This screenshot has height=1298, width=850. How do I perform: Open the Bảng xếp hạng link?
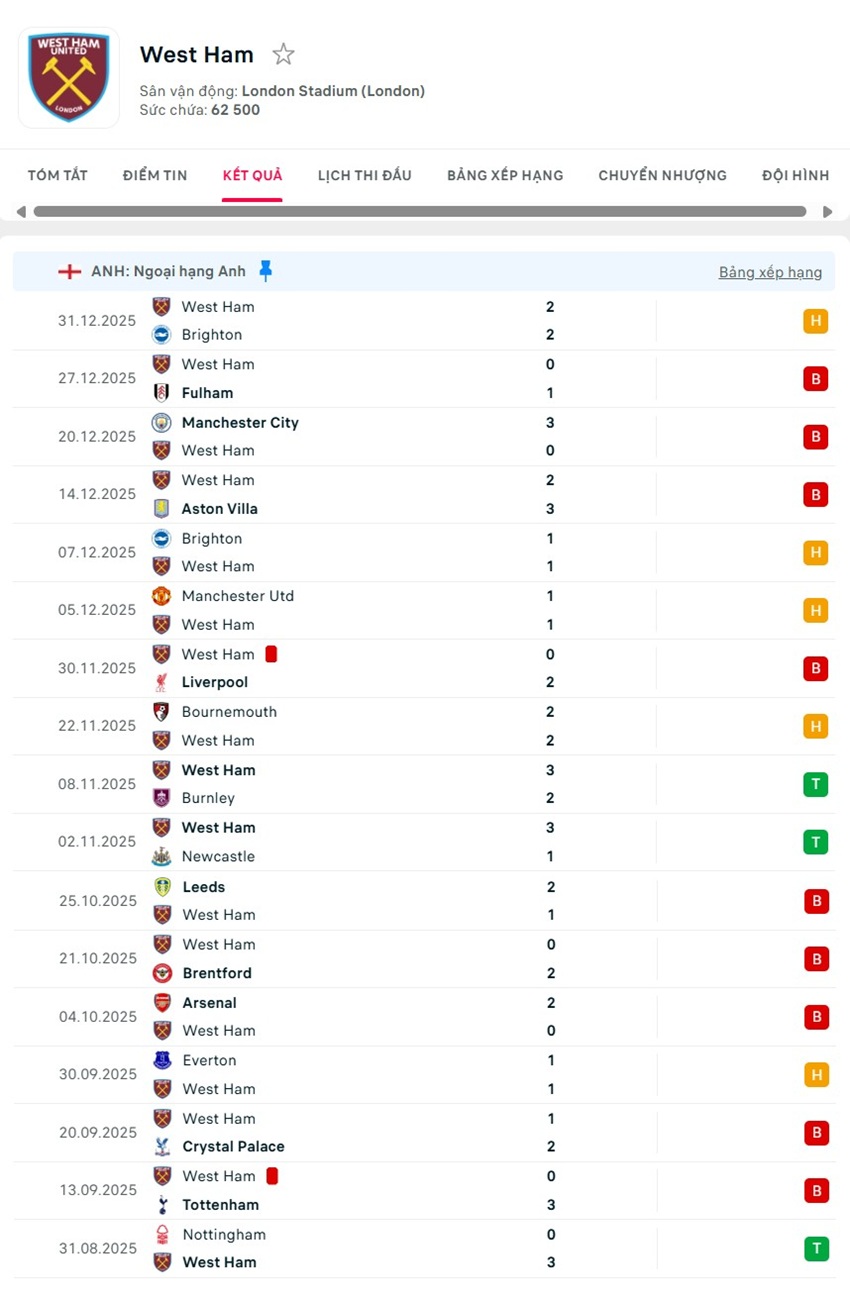click(x=770, y=271)
